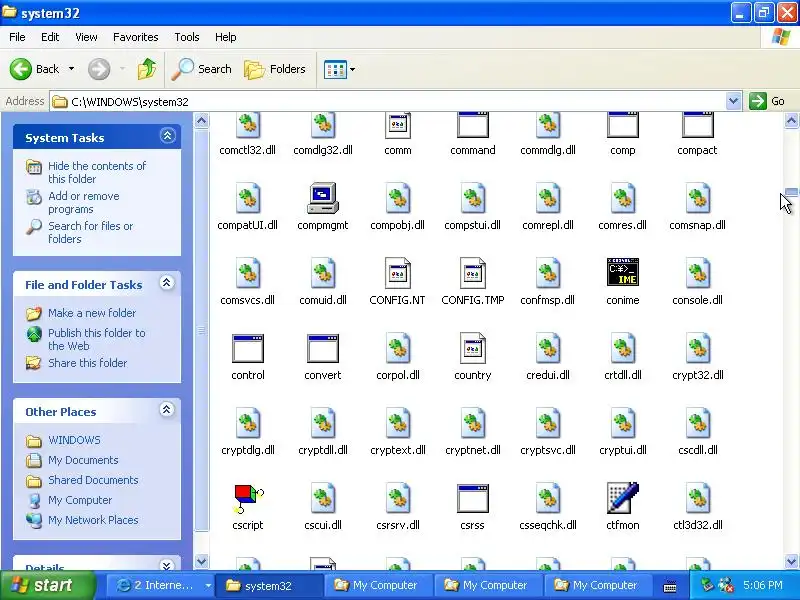Select the compobj.dll file icon

coord(398,198)
